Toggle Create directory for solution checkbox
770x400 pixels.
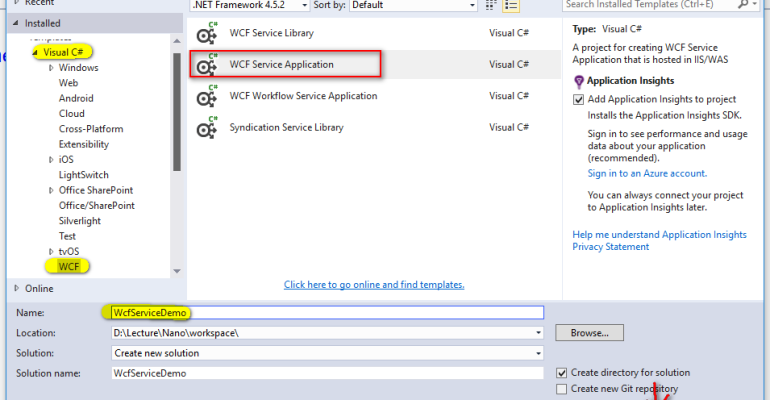click(562, 373)
